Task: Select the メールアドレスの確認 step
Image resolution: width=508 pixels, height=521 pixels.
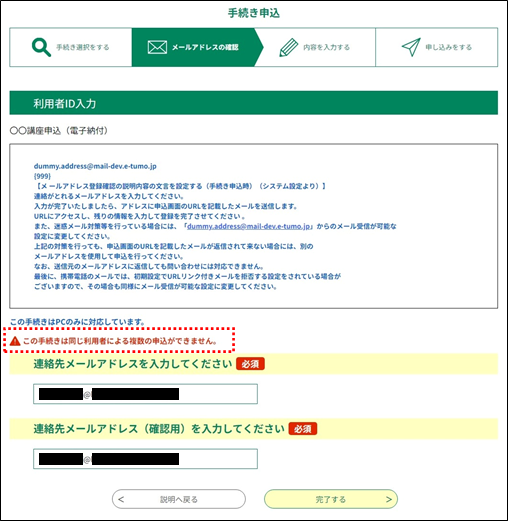Action: point(197,47)
